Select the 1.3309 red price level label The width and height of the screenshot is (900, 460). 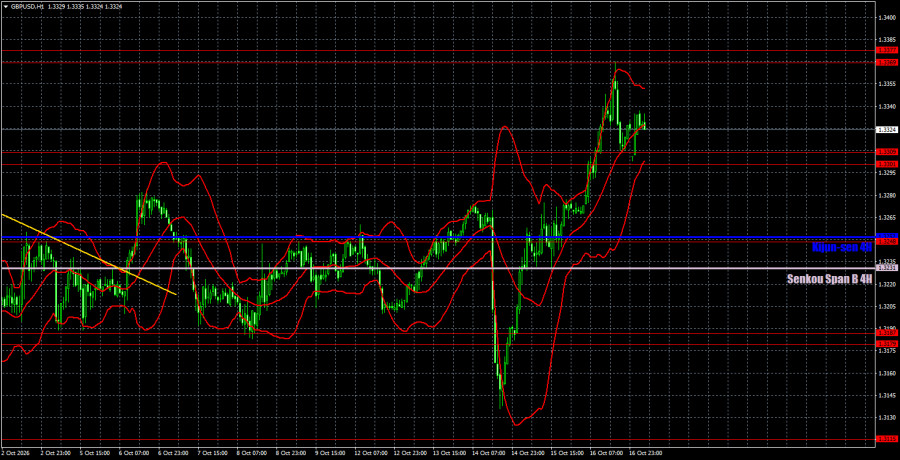887,152
